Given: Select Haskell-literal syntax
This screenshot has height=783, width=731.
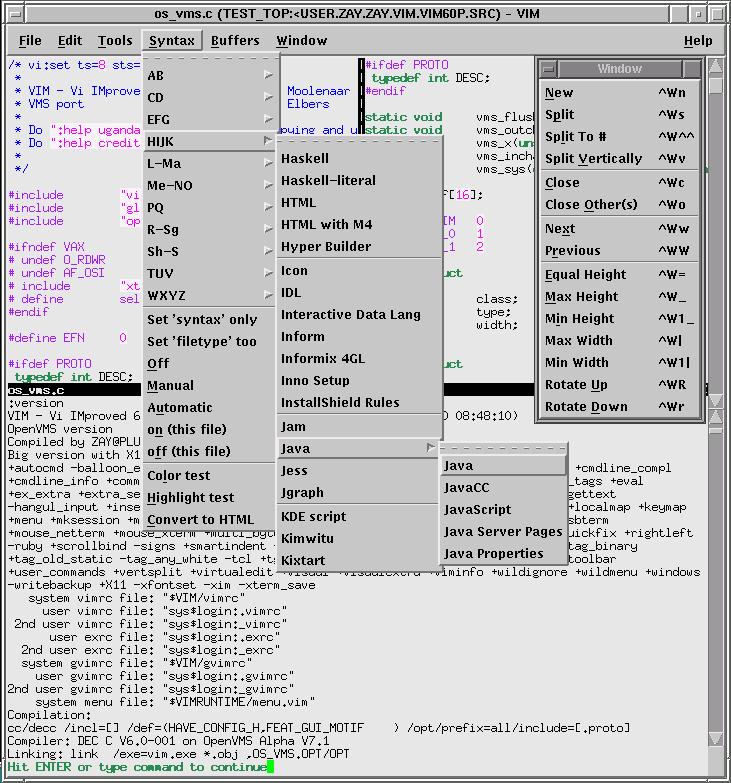Looking at the screenshot, I should pyautogui.click(x=359, y=180).
